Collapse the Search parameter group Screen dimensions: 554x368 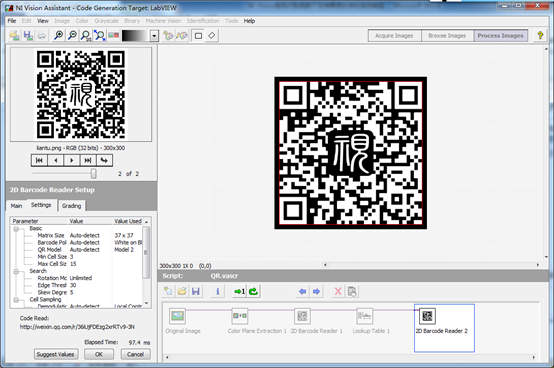pos(16,271)
